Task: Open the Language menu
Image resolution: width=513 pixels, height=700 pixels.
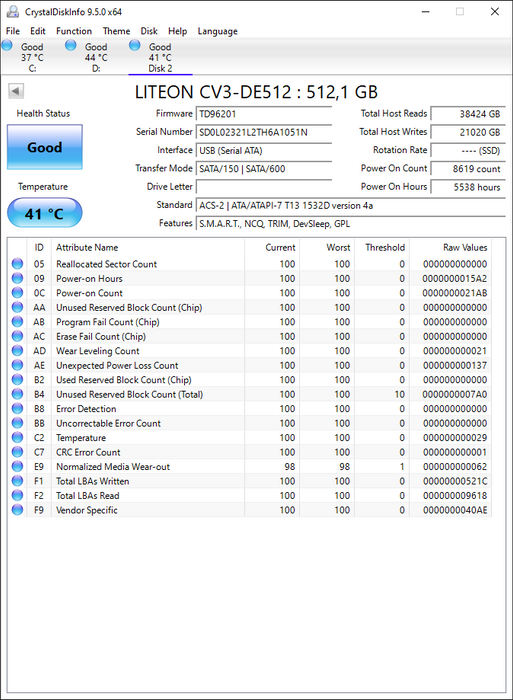Action: [x=217, y=31]
